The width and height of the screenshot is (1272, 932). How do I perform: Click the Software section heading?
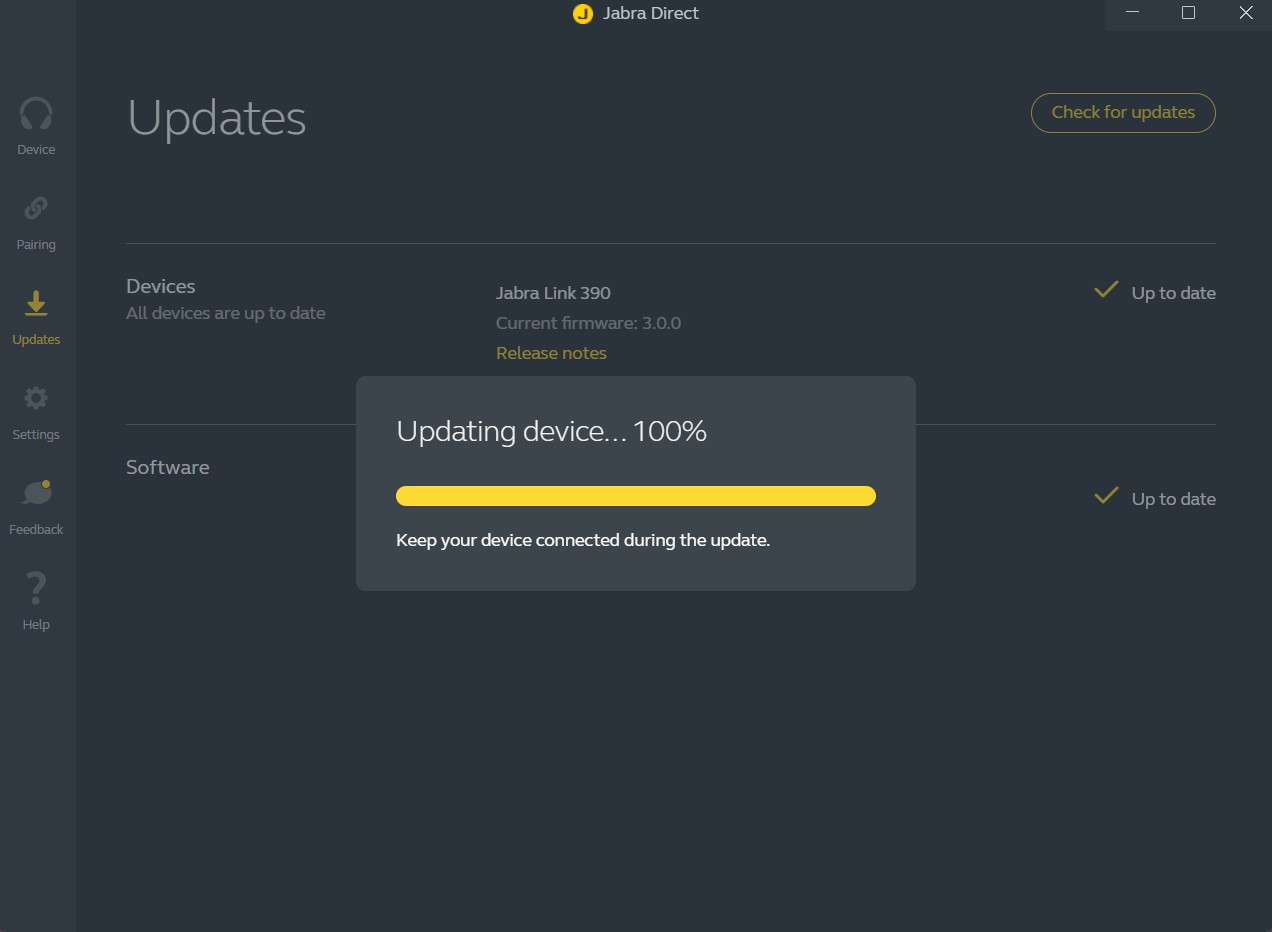[168, 467]
